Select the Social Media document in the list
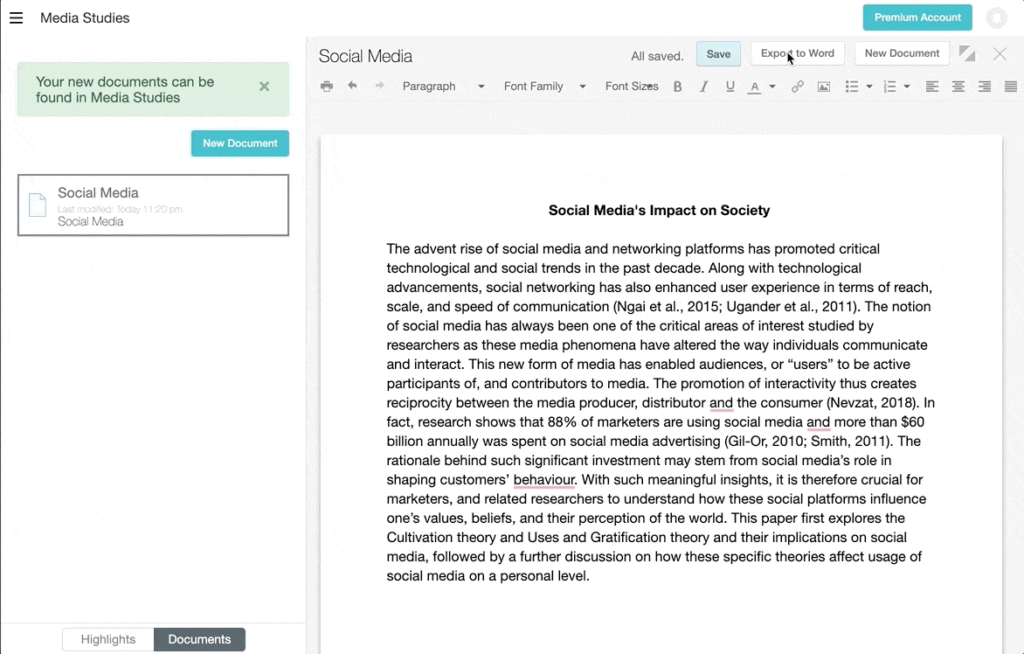1024x654 pixels. (x=153, y=205)
